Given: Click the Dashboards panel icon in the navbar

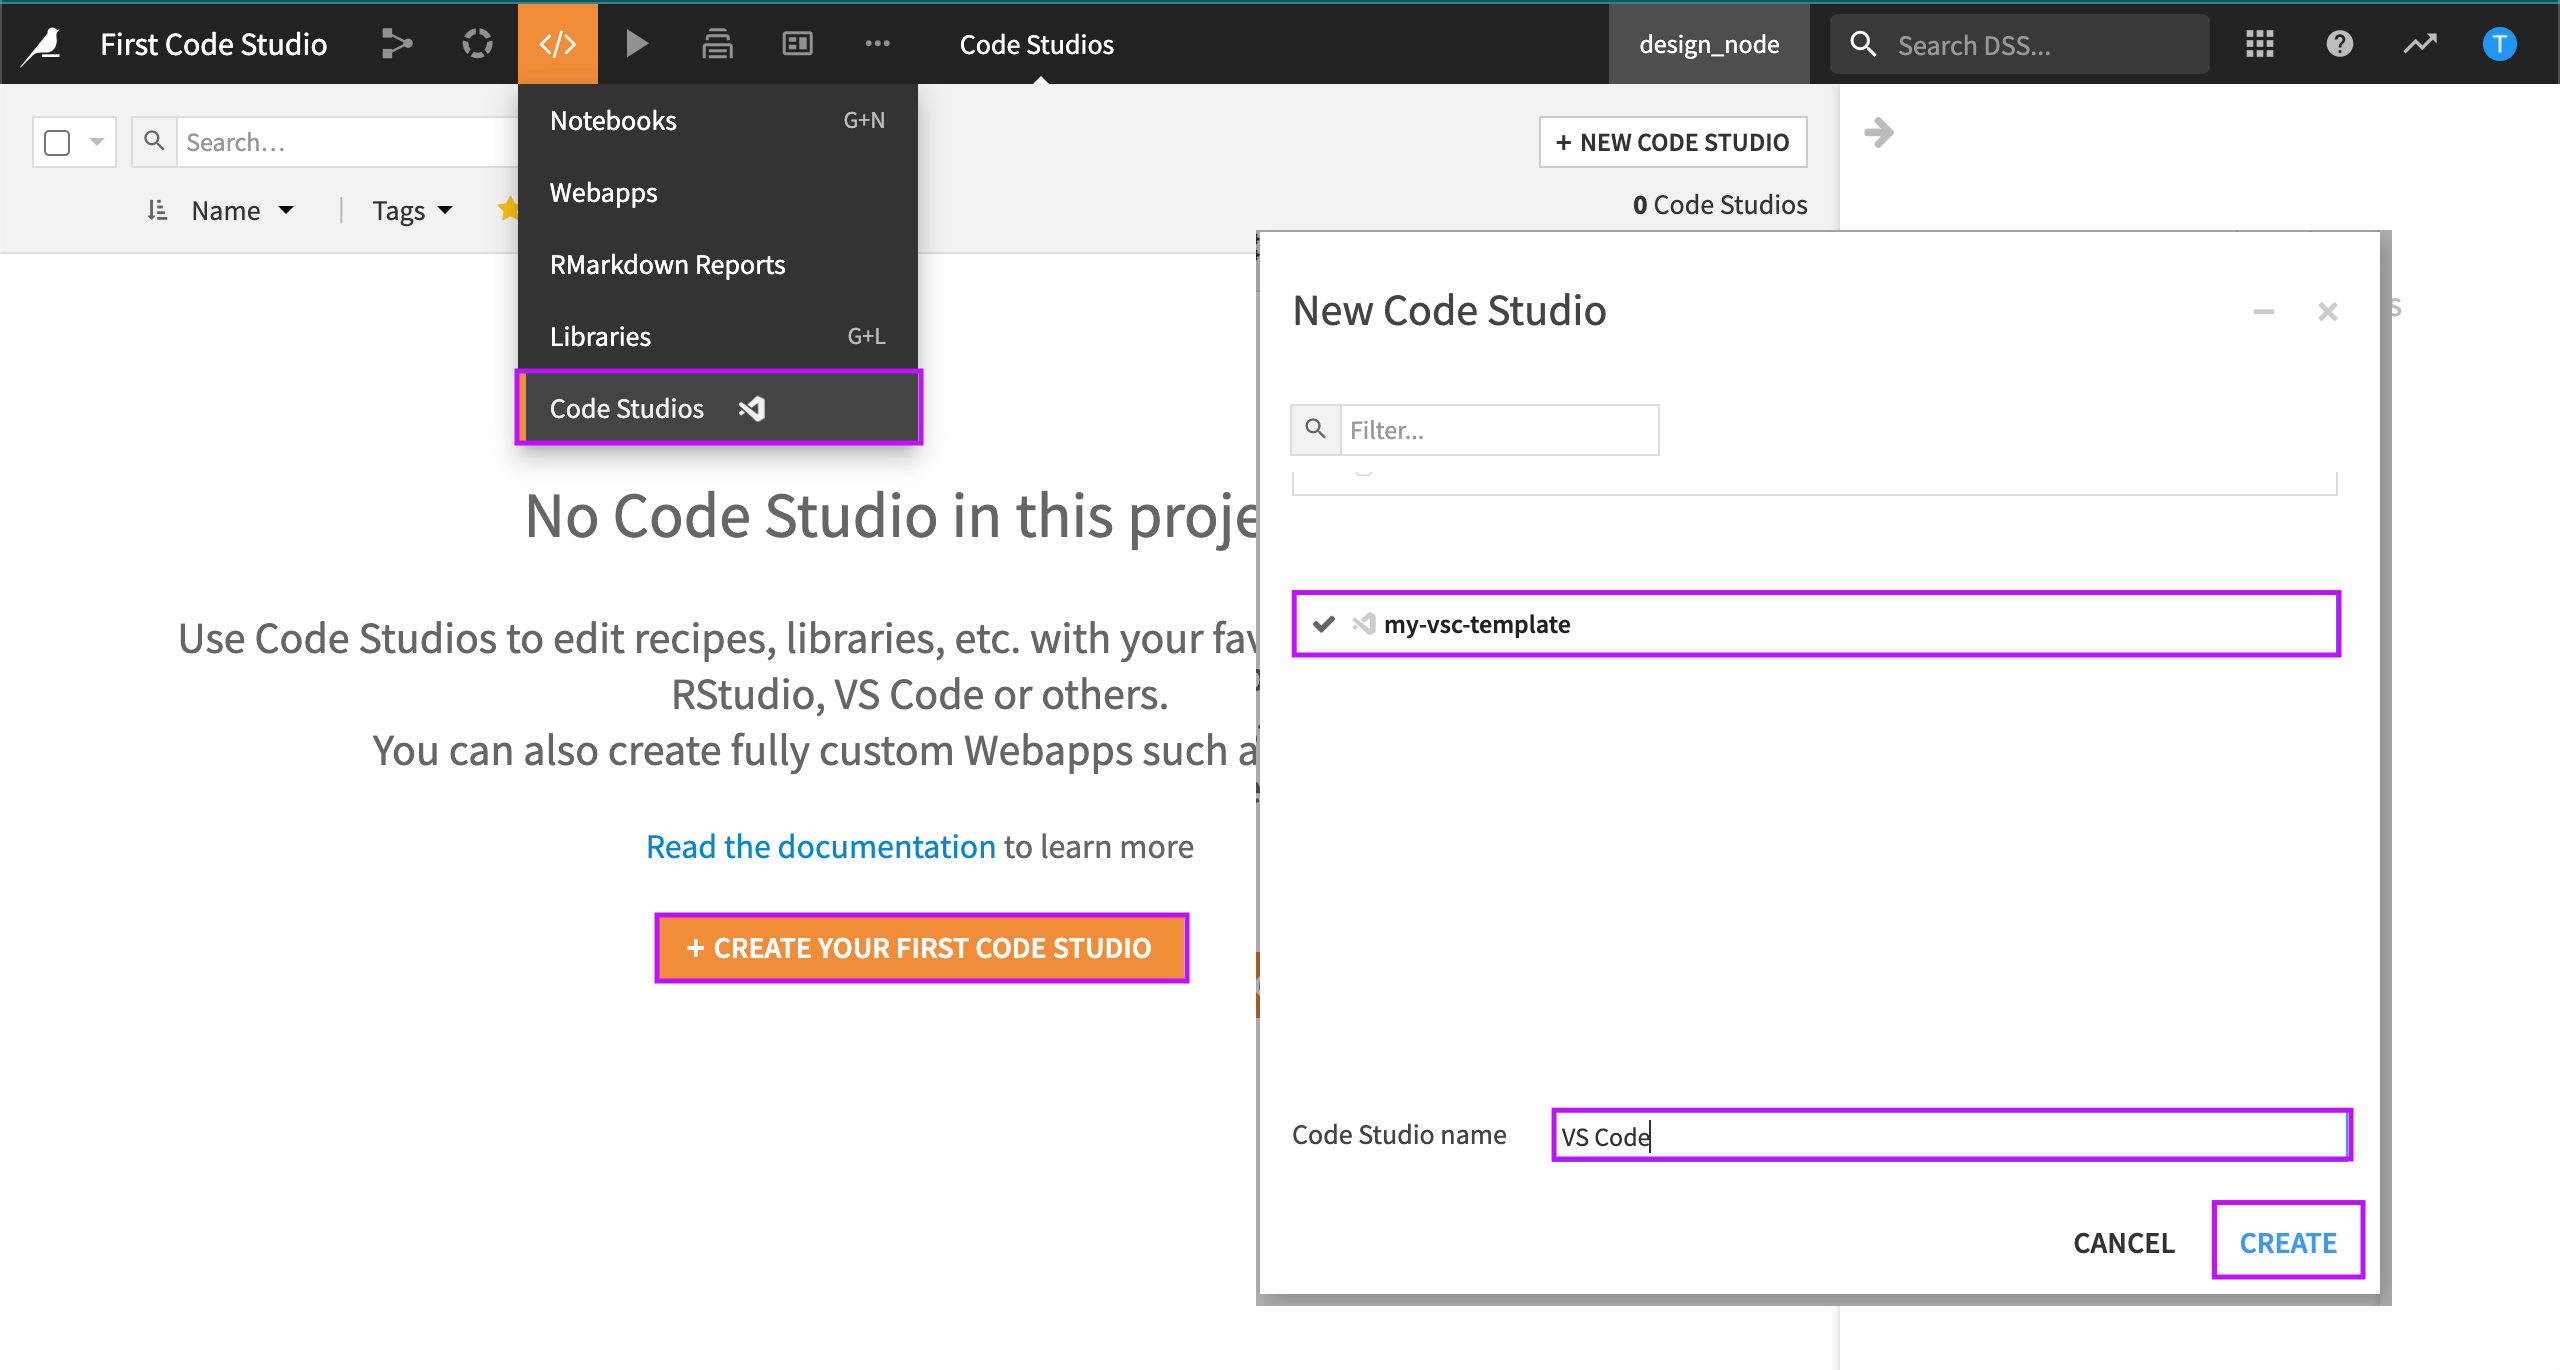Looking at the screenshot, I should [x=797, y=43].
